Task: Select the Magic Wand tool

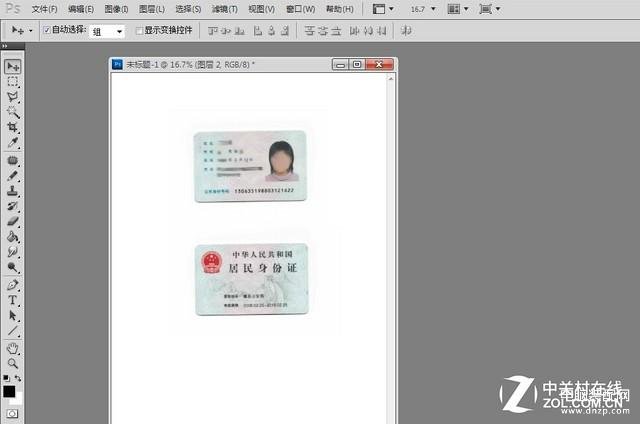Action: pos(13,112)
